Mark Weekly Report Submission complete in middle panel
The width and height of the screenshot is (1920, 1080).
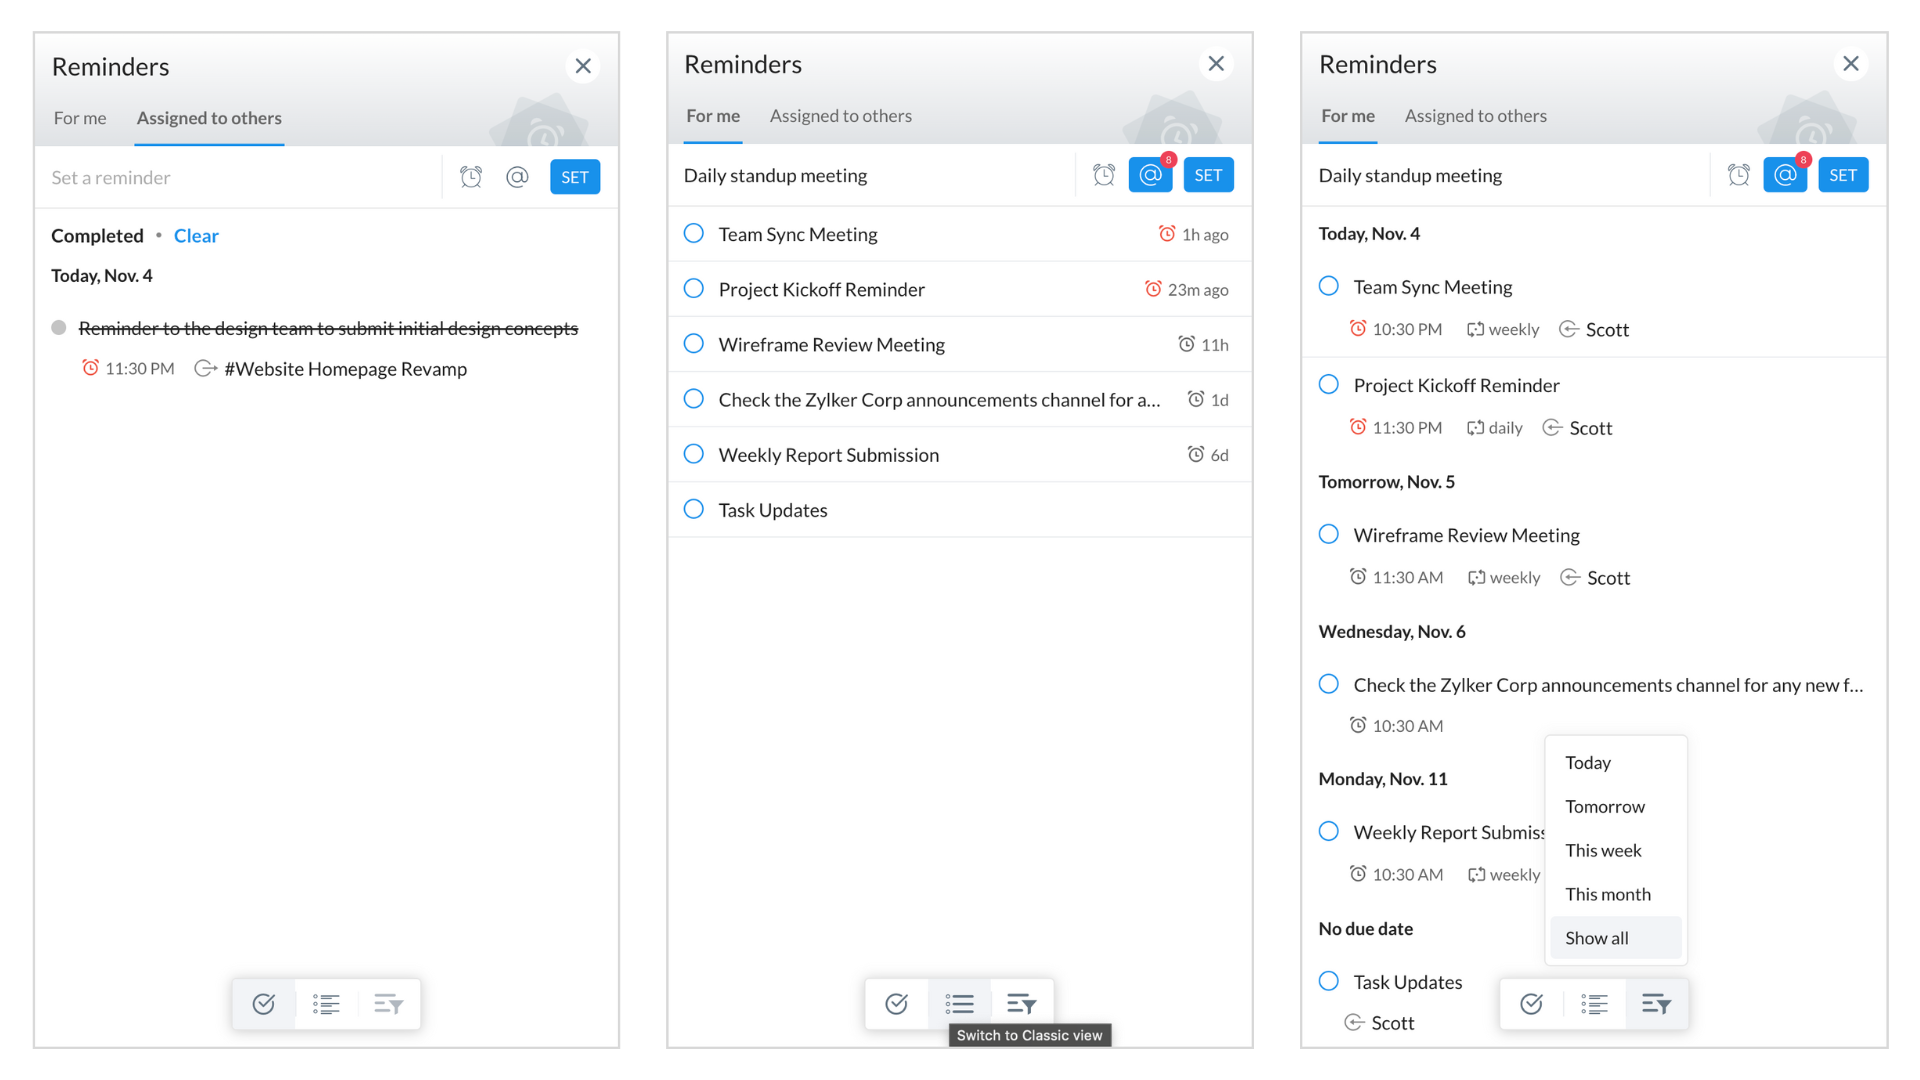click(x=694, y=454)
